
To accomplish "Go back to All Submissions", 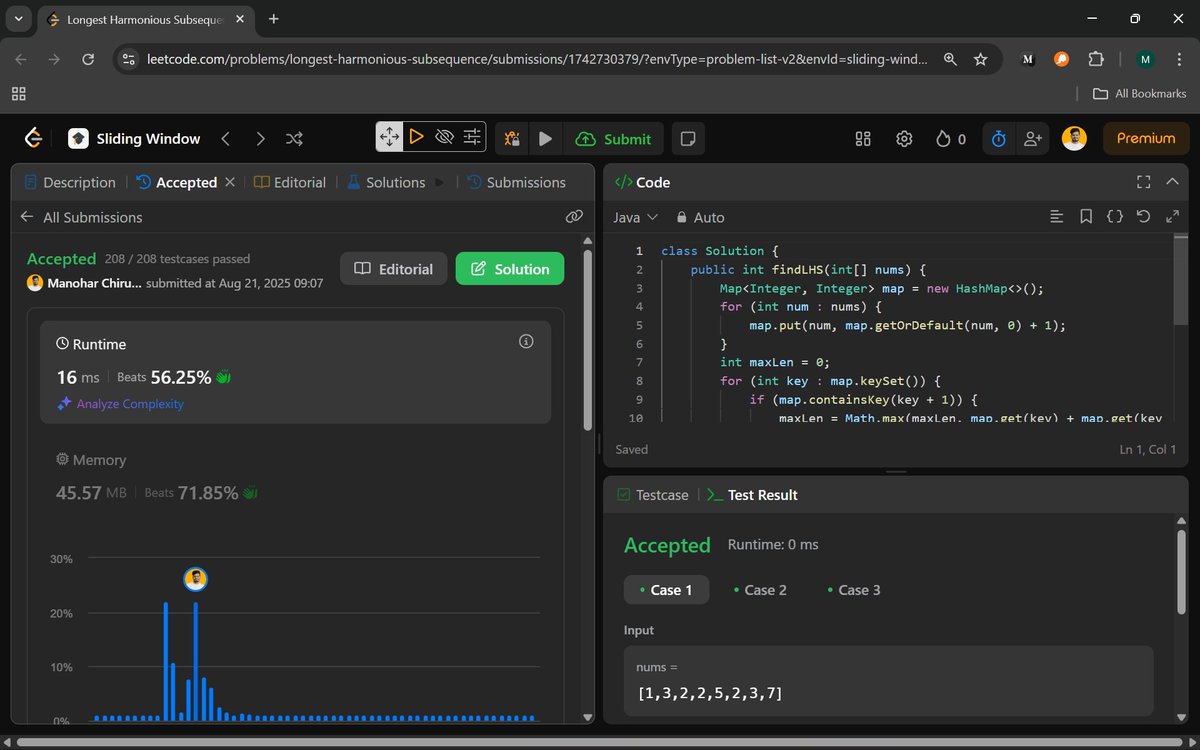I will [x=81, y=217].
